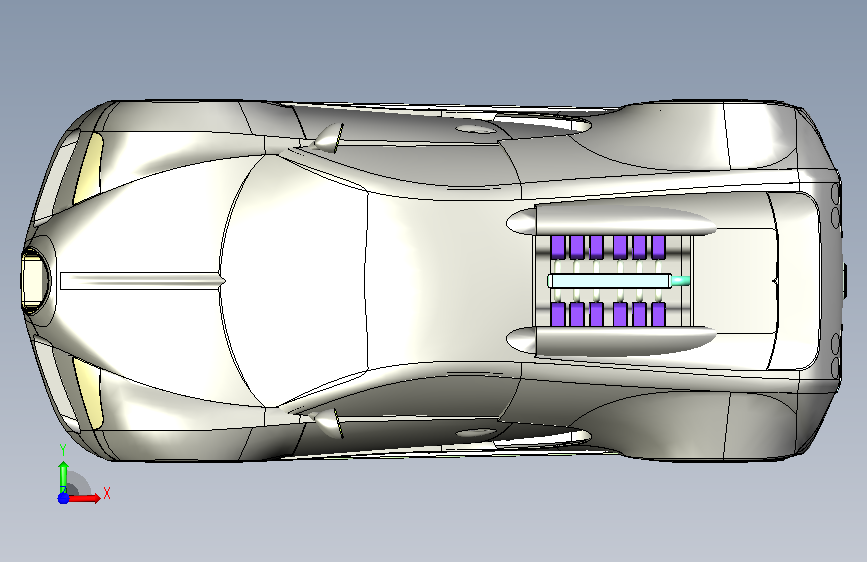
Task: Click the blue Z axis ball of the triad
Action: click(63, 498)
